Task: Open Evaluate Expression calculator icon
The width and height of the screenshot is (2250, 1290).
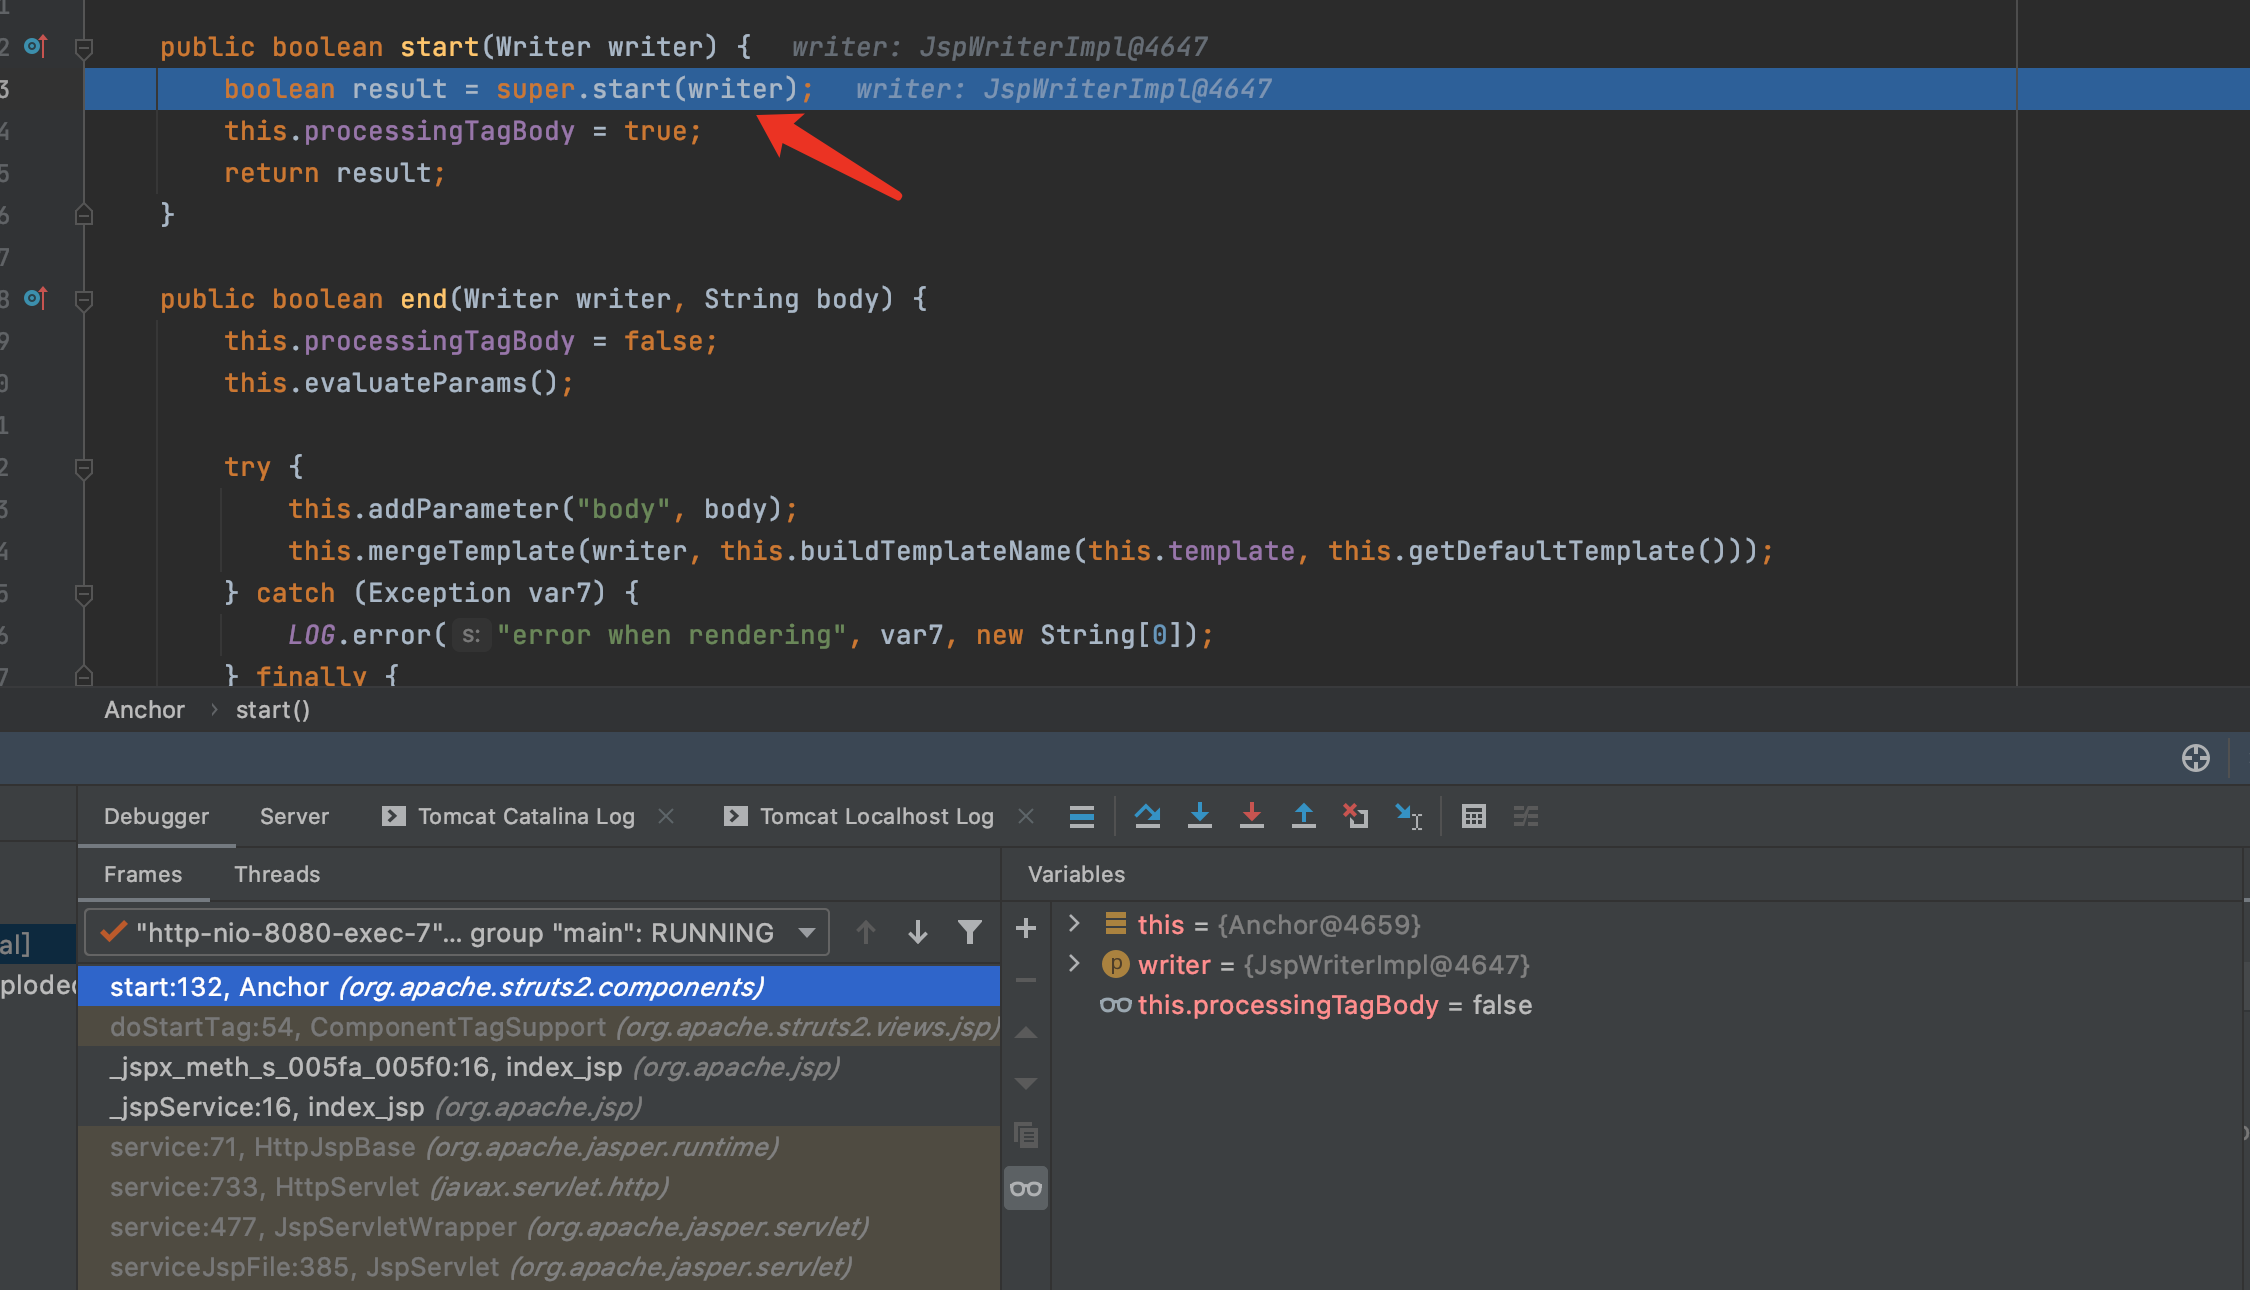Action: [x=1474, y=817]
